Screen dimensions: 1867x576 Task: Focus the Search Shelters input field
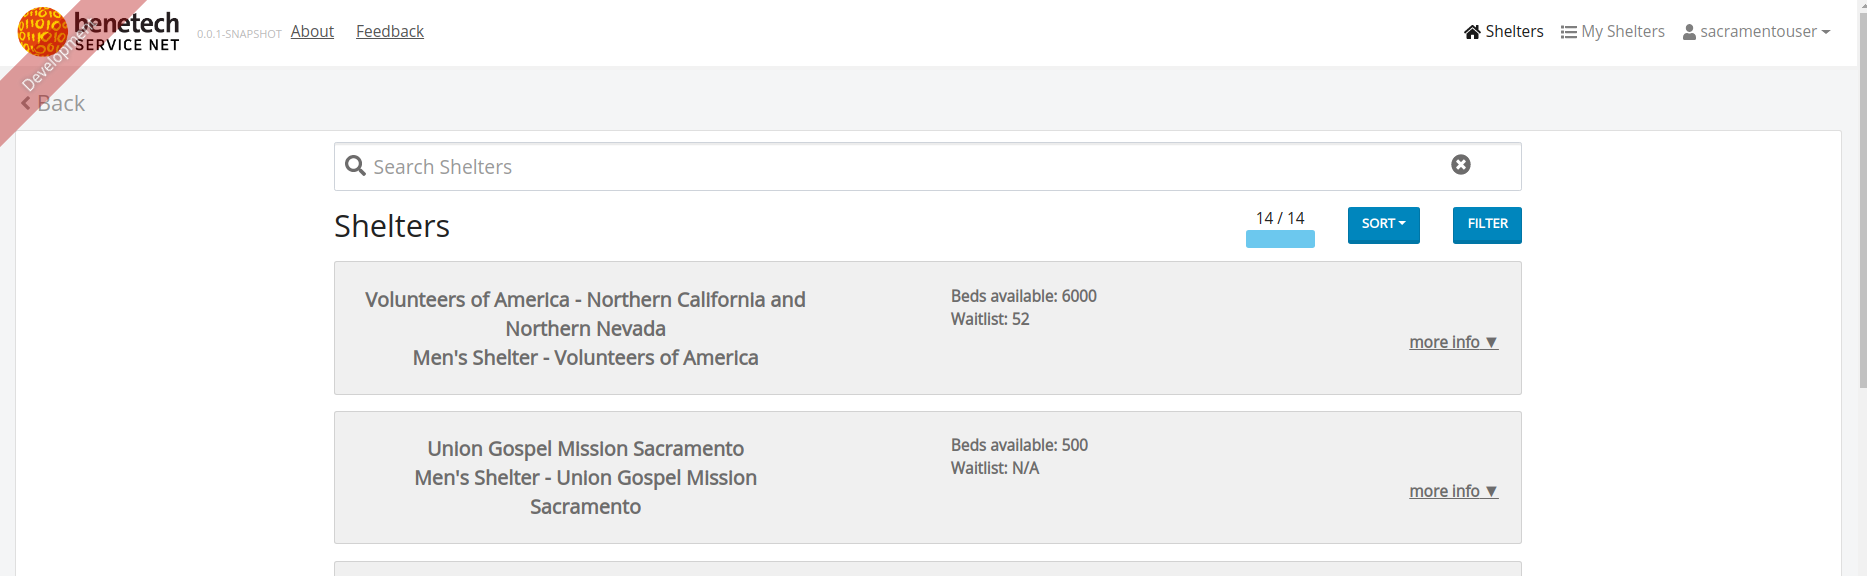click(927, 167)
